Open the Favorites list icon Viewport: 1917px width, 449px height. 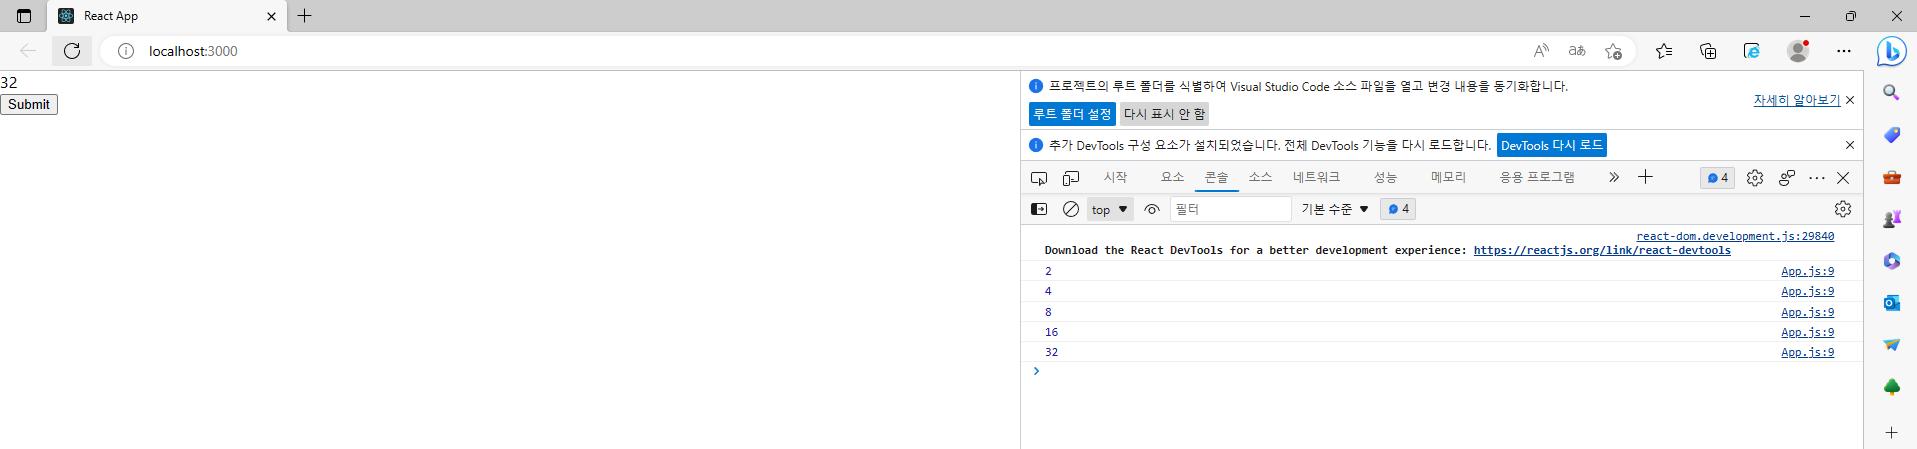1664,51
